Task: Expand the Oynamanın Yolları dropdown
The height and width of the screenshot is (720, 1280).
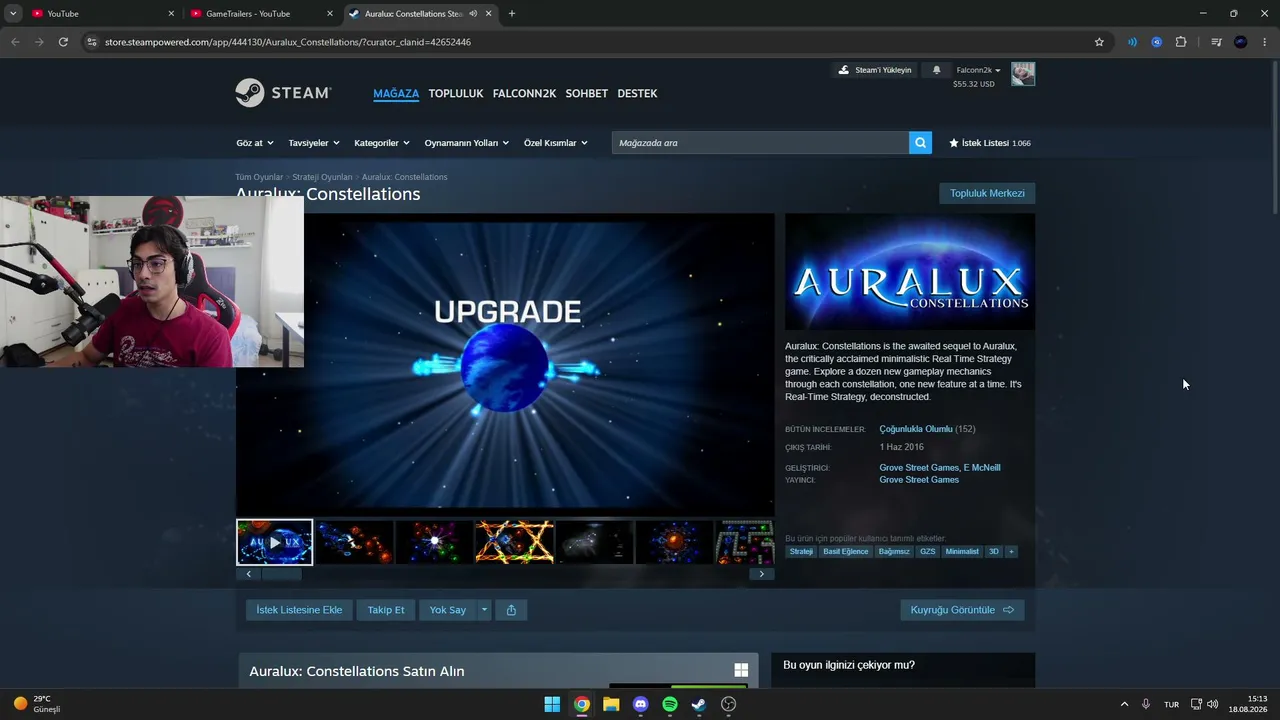Action: coord(467,143)
